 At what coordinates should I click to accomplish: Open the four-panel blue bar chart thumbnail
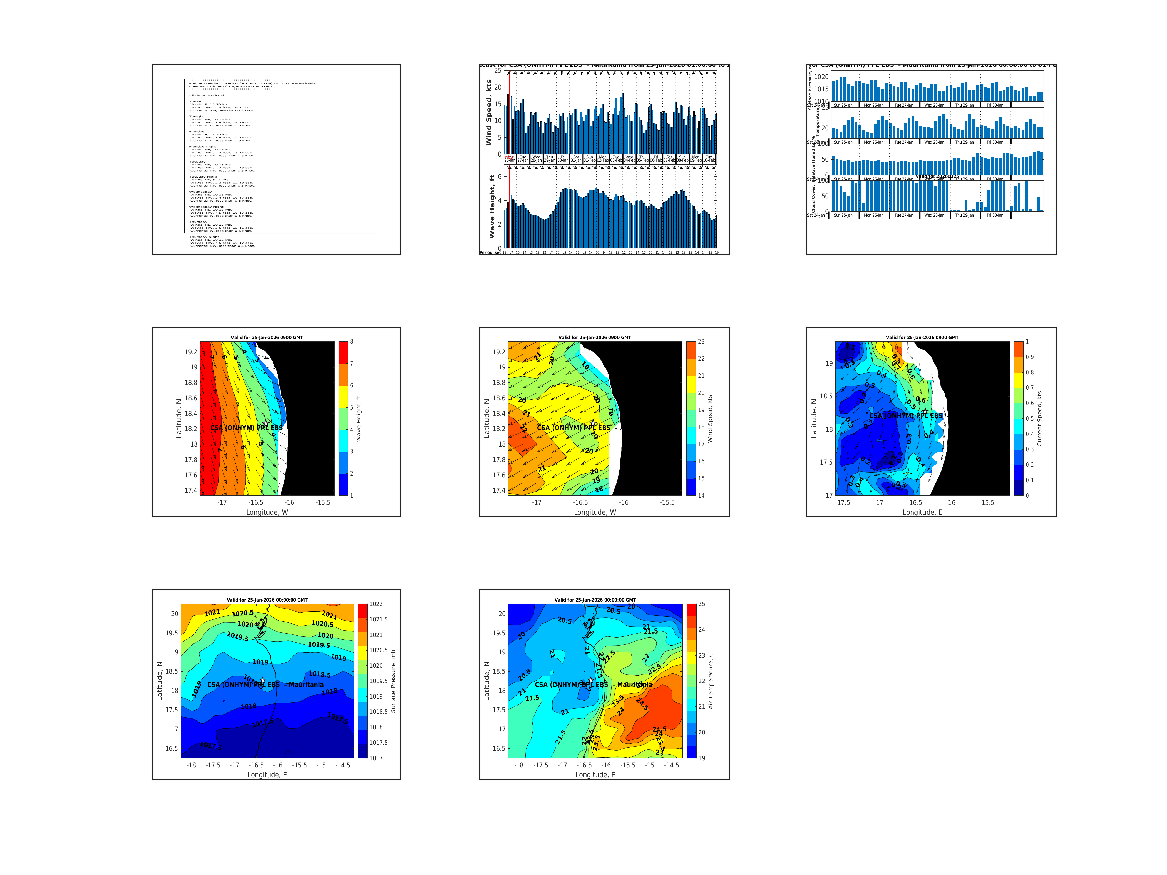tap(931, 160)
